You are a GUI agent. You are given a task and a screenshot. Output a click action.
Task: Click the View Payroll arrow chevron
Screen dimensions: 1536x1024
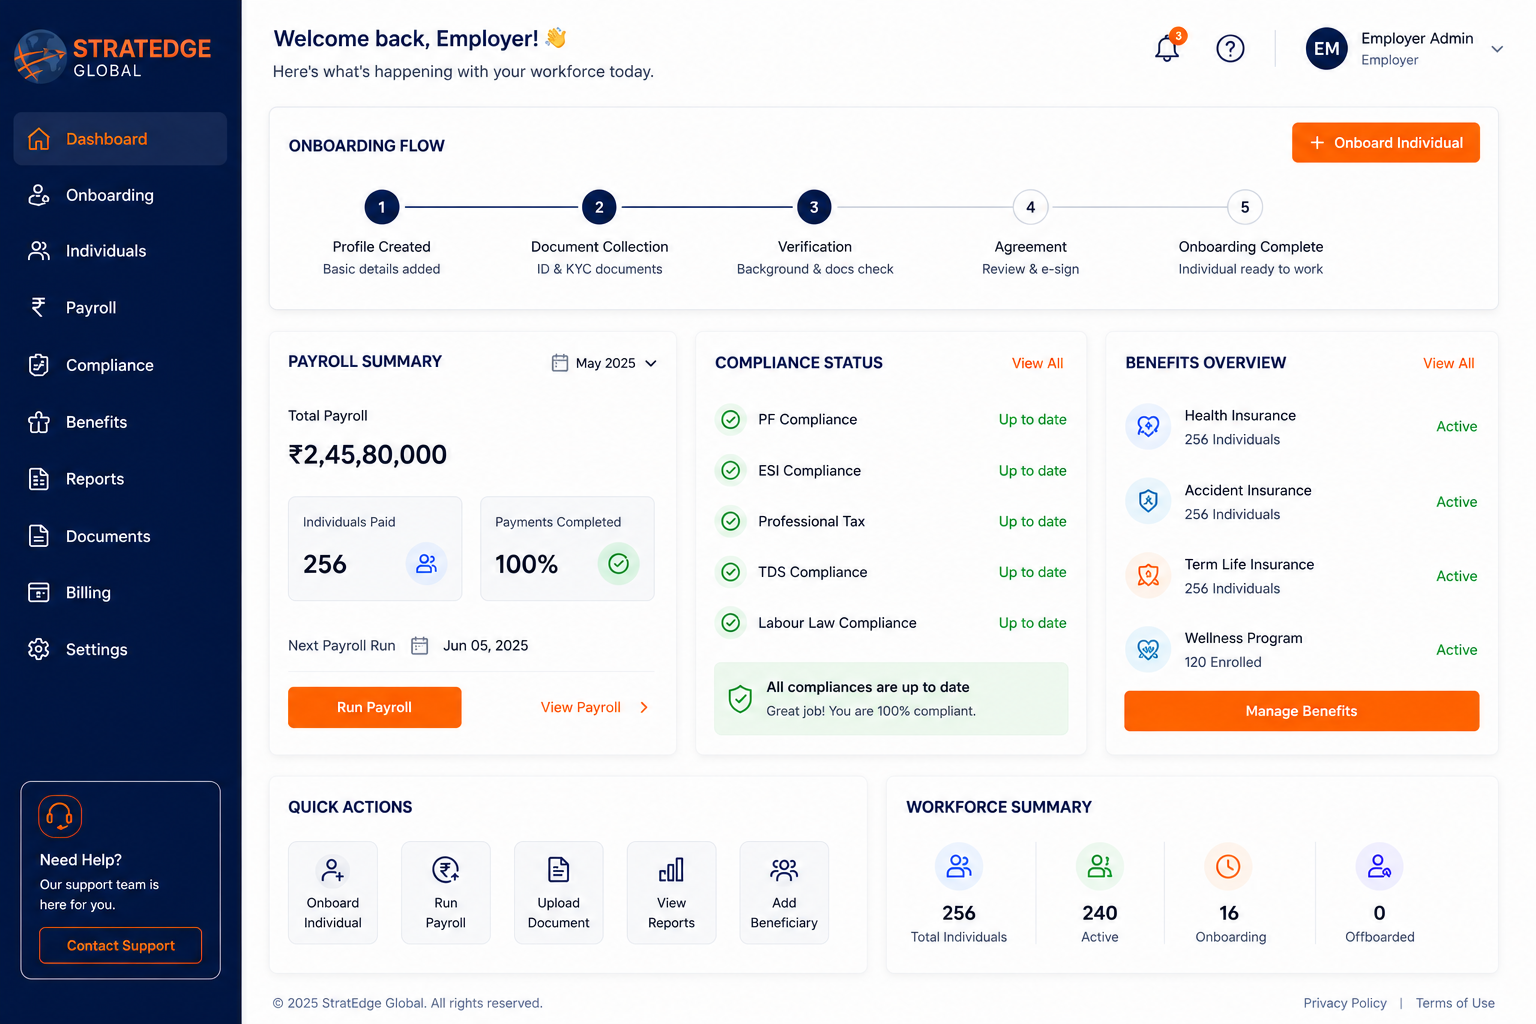point(644,707)
